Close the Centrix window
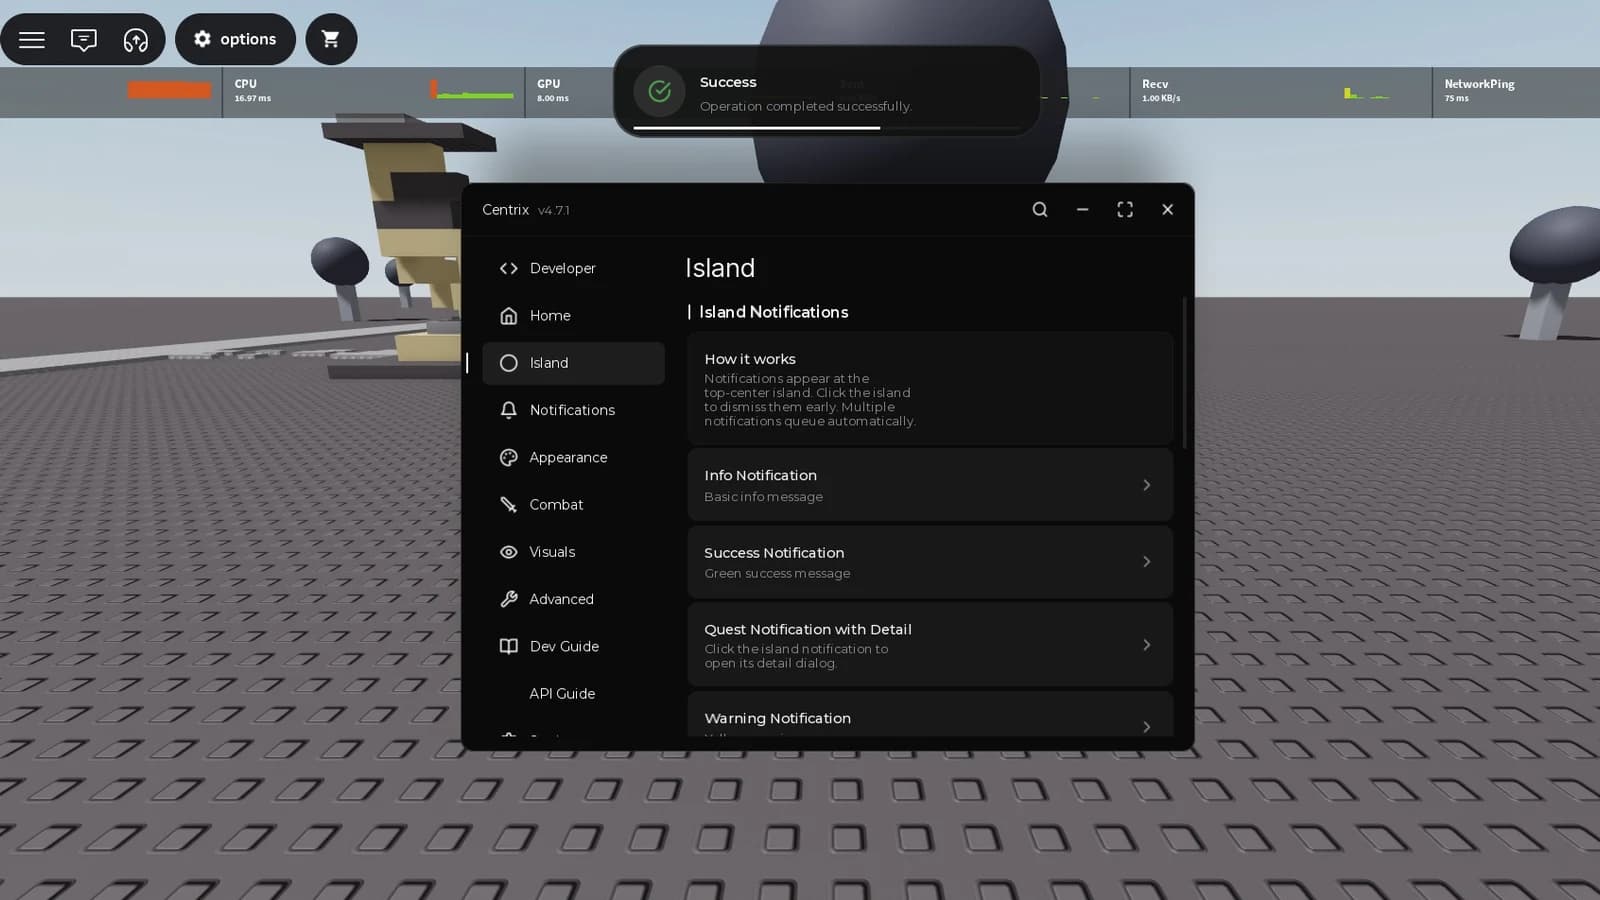This screenshot has width=1600, height=900. tap(1167, 209)
